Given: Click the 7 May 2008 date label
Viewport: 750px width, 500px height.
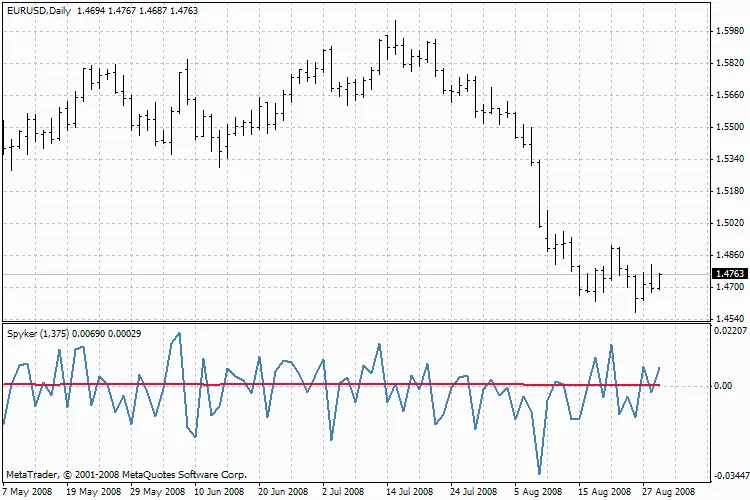Looking at the screenshot, I should pyautogui.click(x=28, y=492).
